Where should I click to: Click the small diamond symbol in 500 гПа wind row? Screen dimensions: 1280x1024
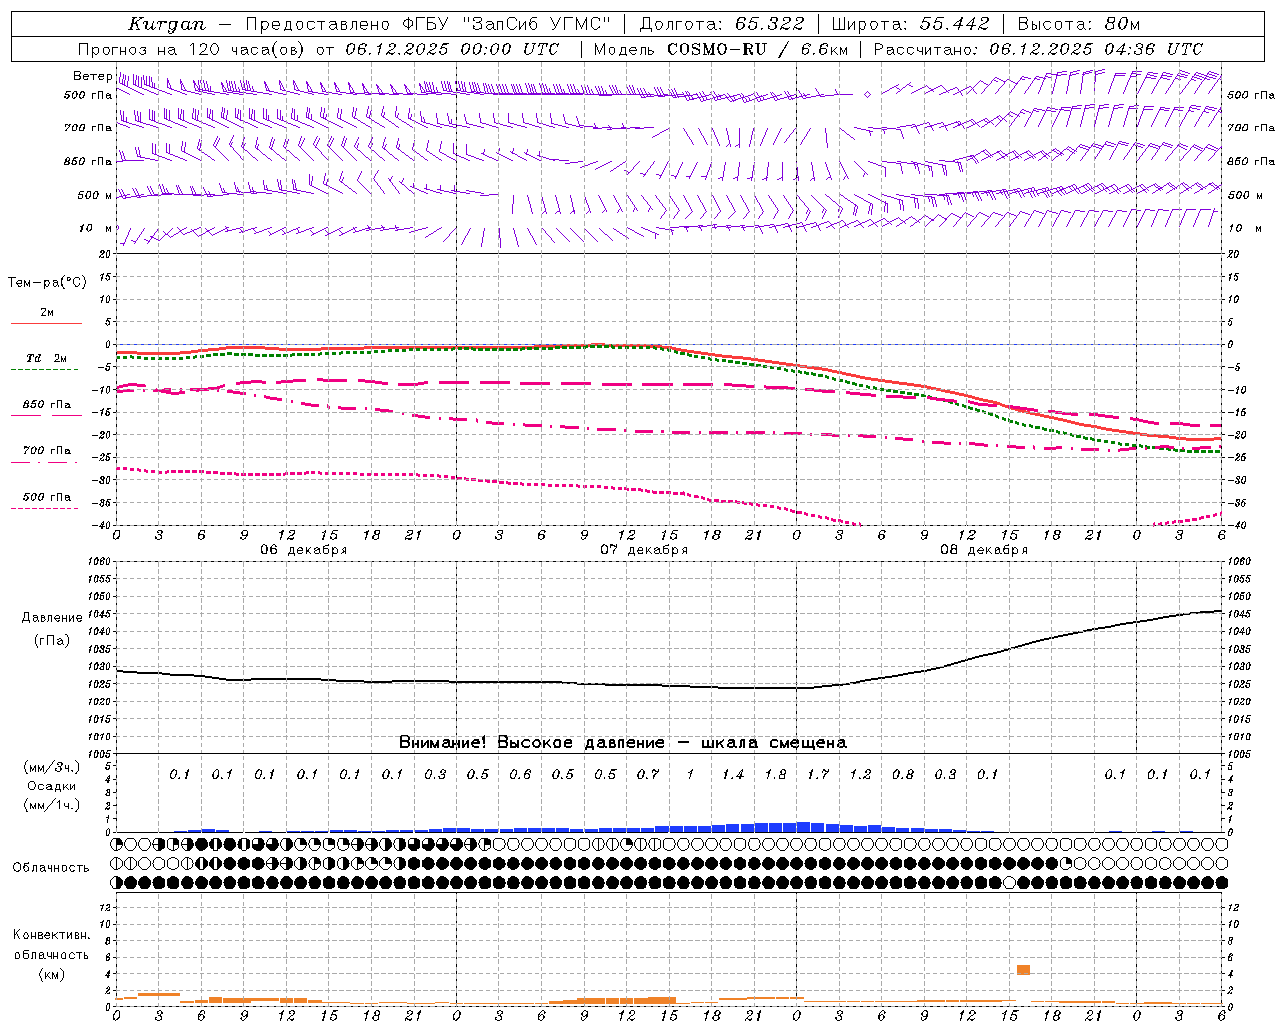pos(867,94)
